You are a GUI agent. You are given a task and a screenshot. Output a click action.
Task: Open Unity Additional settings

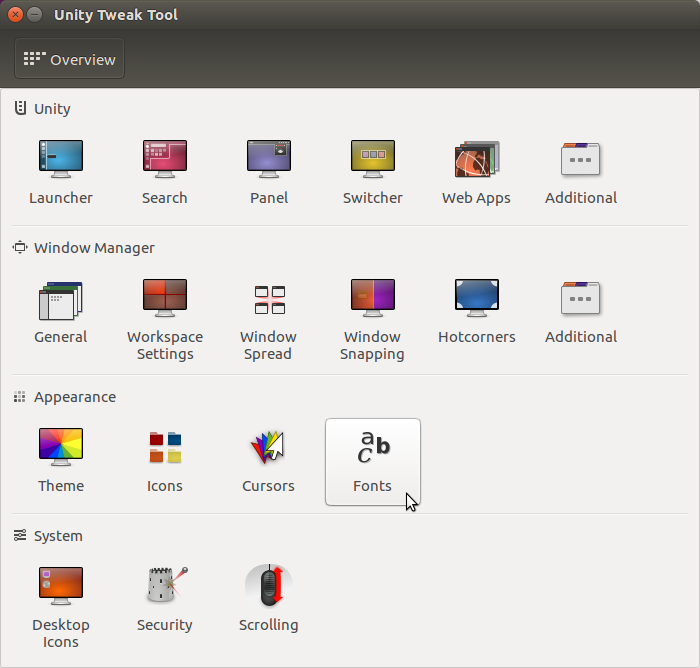click(581, 171)
